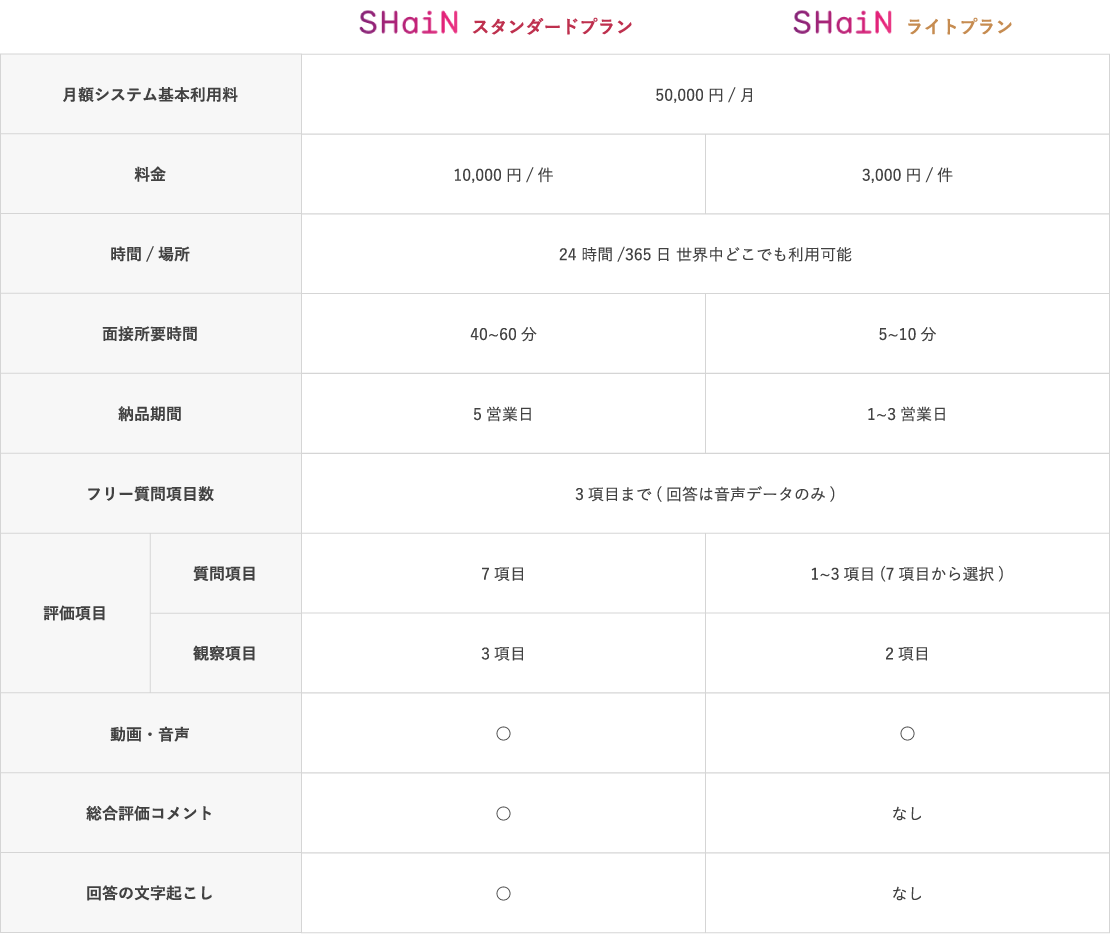Screen dimensions: 1110x940
Task: Click the light plan circle for 動画・音声
Action: (x=907, y=734)
